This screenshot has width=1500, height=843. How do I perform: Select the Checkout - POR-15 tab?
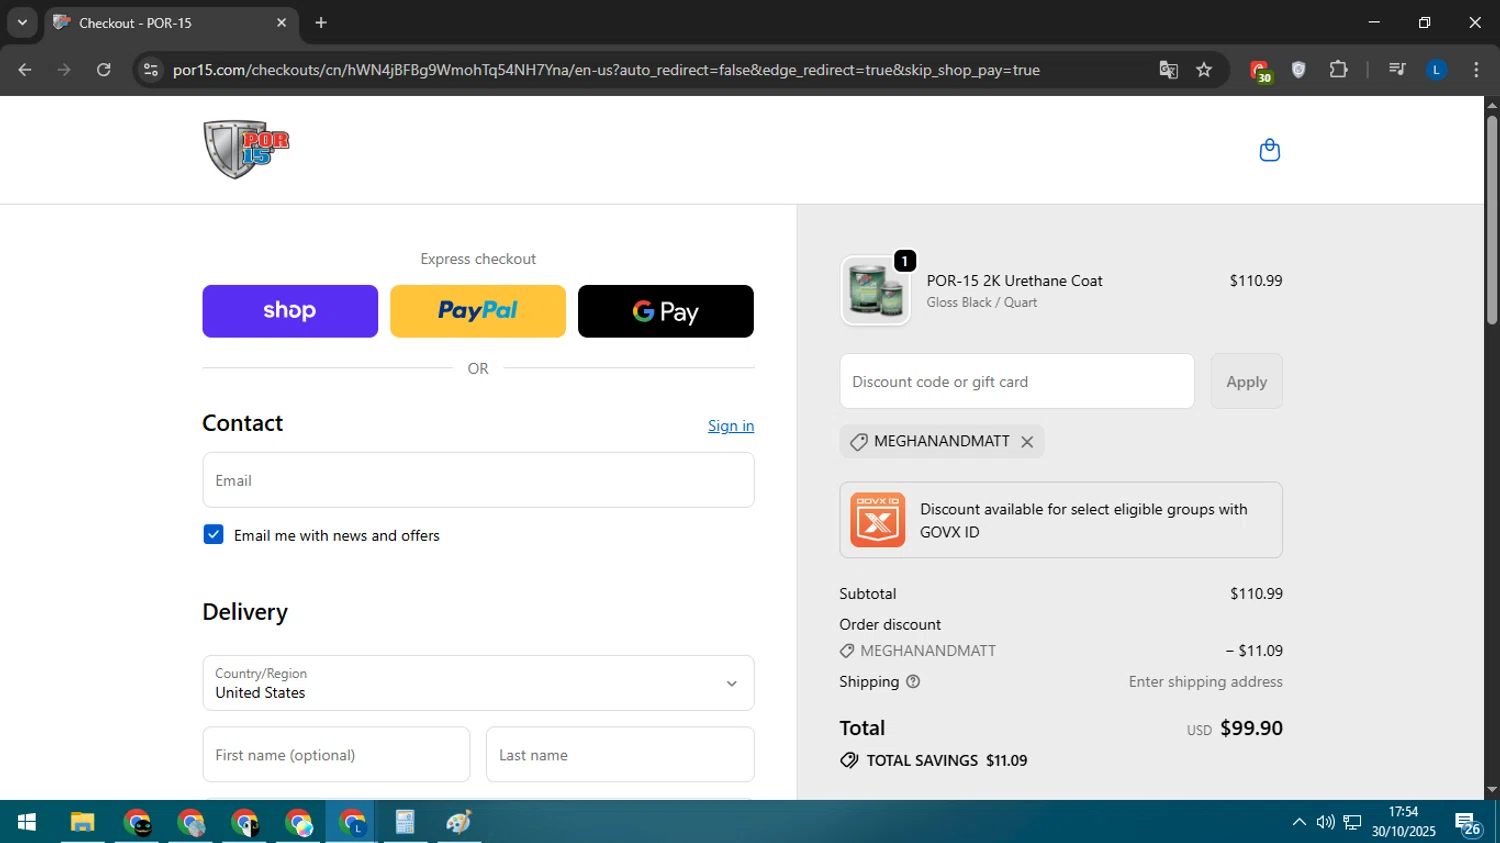170,23
